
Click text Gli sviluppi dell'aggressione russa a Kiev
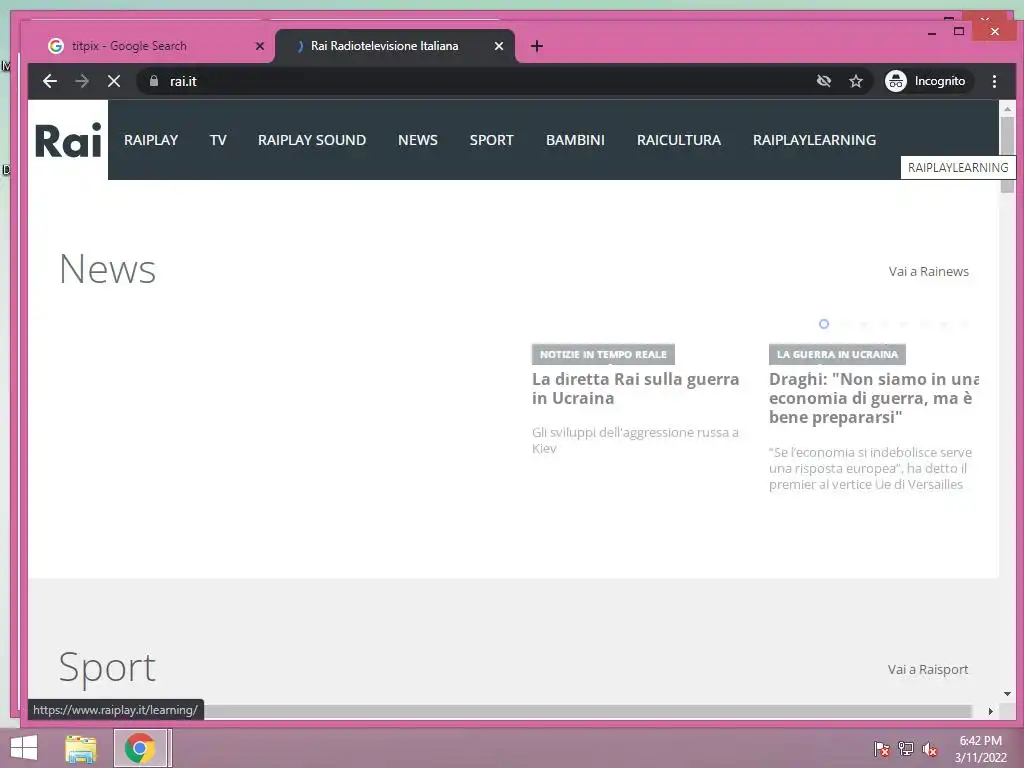[x=635, y=440]
